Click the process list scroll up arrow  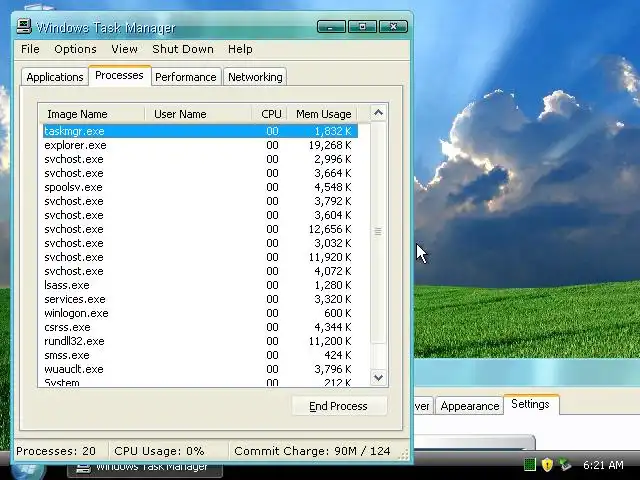(x=378, y=113)
